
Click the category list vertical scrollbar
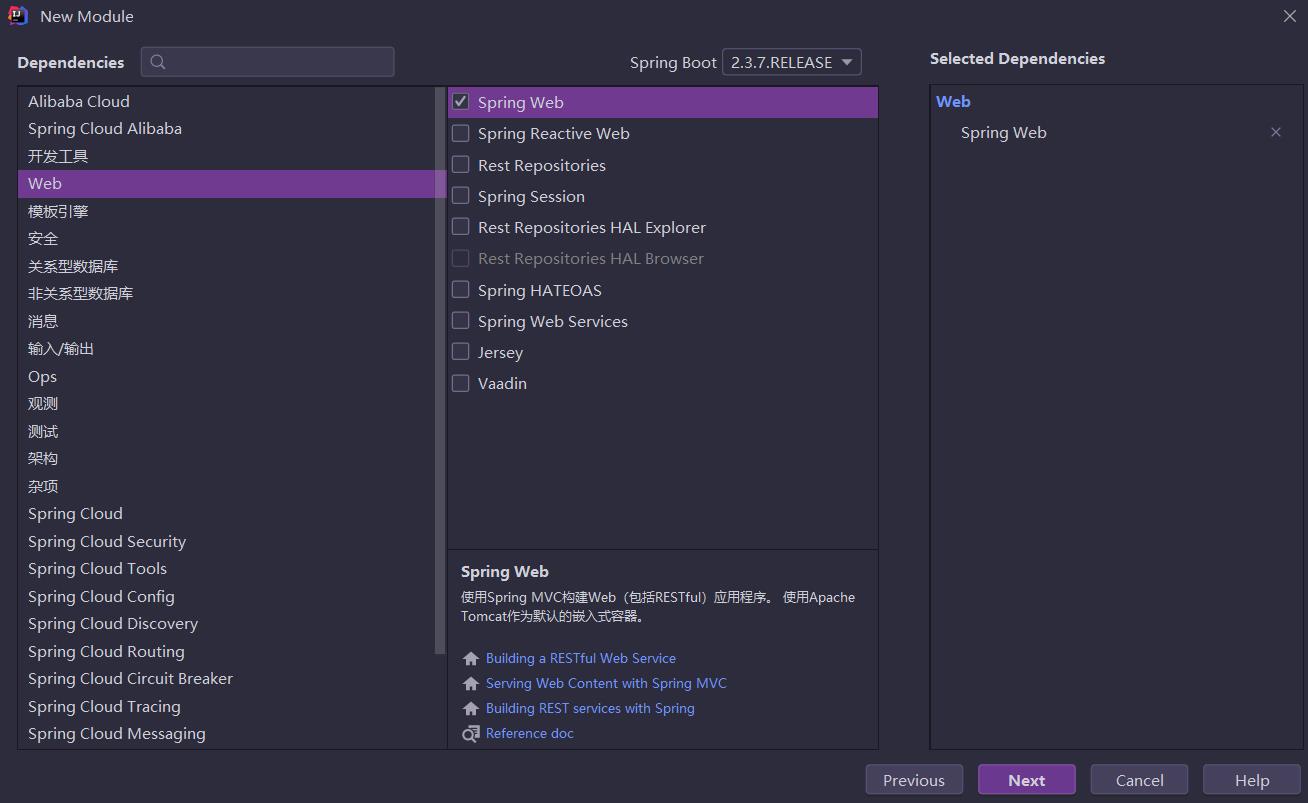pos(440,370)
